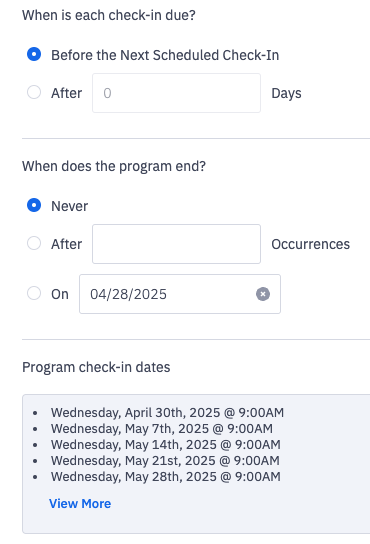Choose the After Days radio option
This screenshot has width=370, height=544.
pos(34,92)
